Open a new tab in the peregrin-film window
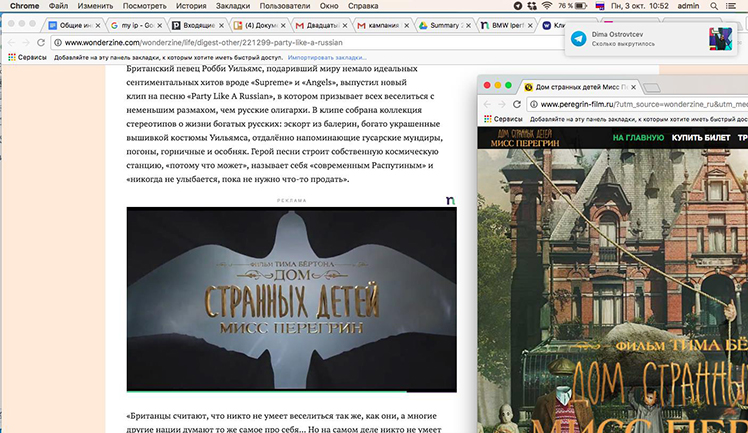The width and height of the screenshot is (748, 433). (652, 88)
